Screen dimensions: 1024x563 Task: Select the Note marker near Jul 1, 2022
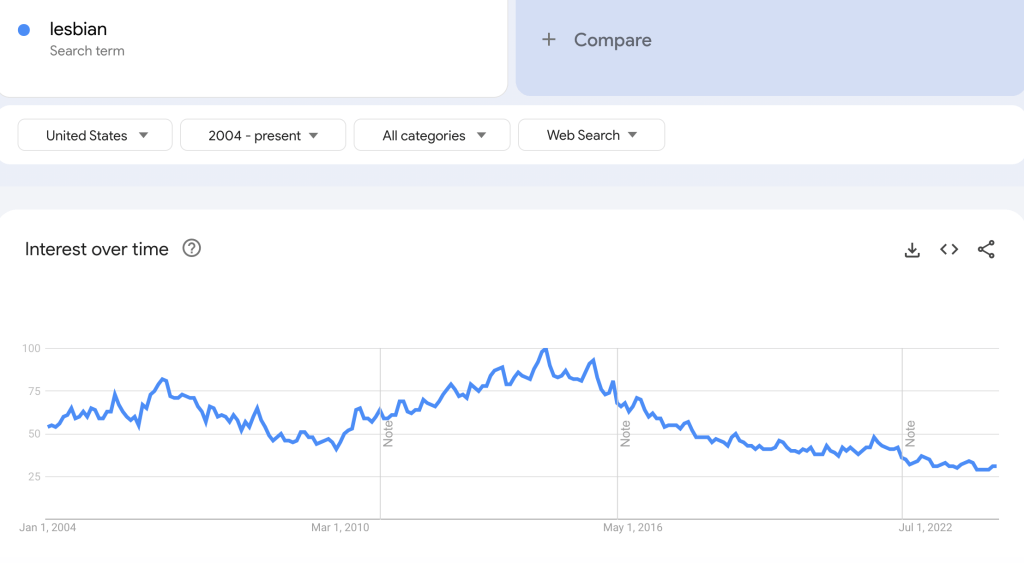[910, 432]
